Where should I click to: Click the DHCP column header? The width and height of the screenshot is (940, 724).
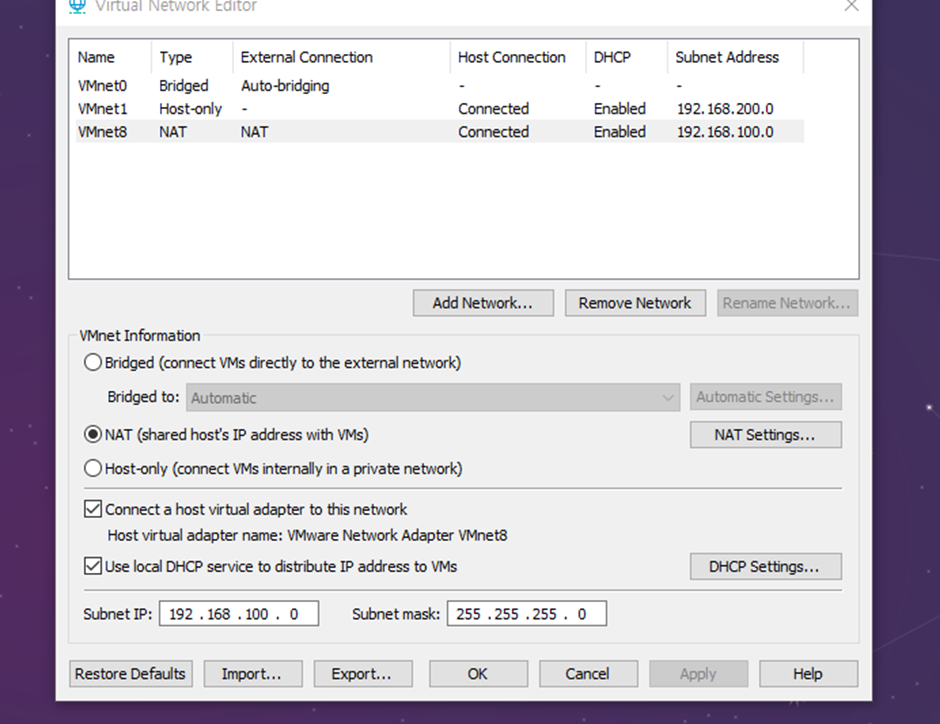tap(626, 57)
